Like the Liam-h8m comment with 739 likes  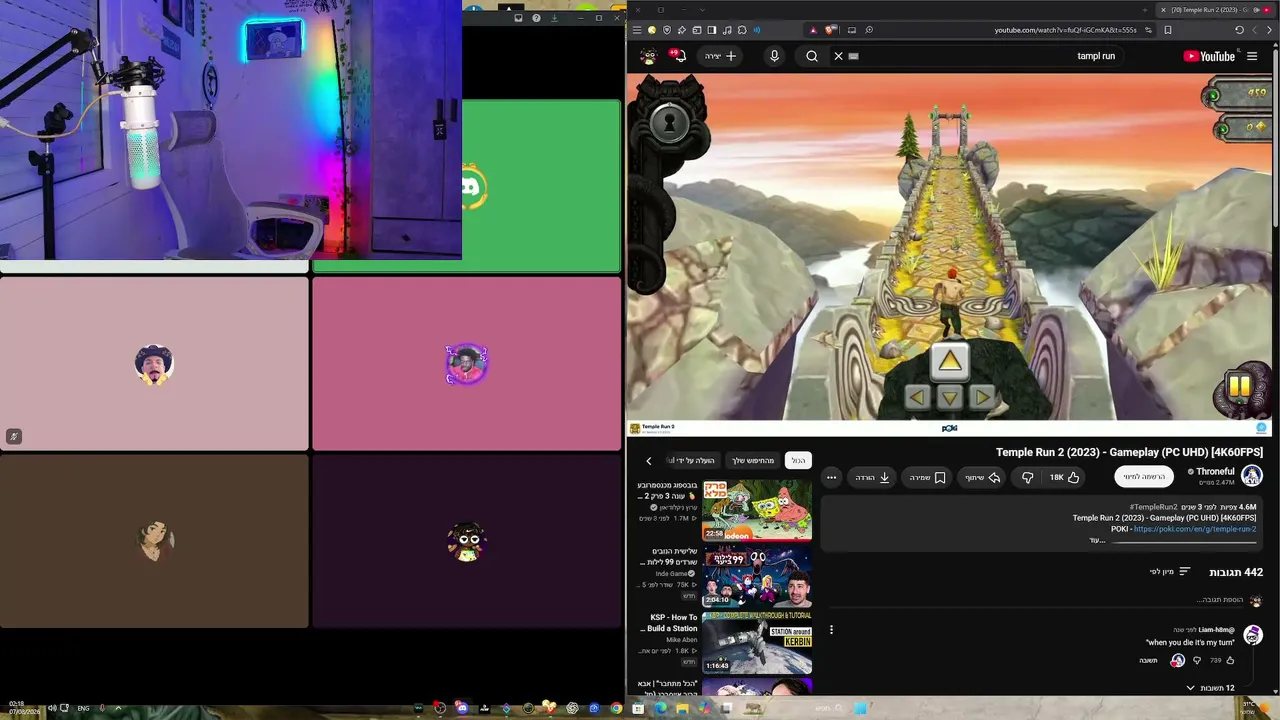pyautogui.click(x=1230, y=660)
